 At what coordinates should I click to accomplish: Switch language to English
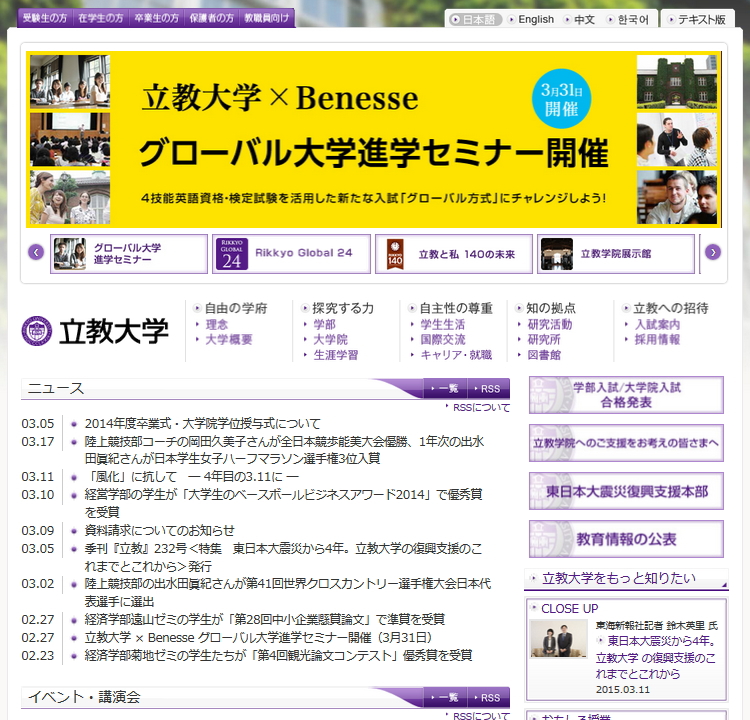point(535,19)
